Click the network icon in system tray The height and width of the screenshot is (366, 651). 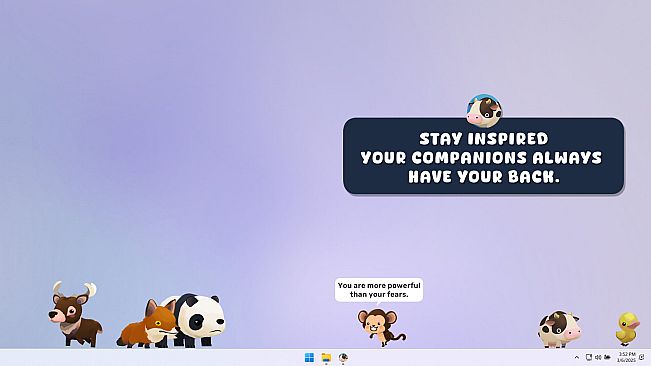point(588,357)
